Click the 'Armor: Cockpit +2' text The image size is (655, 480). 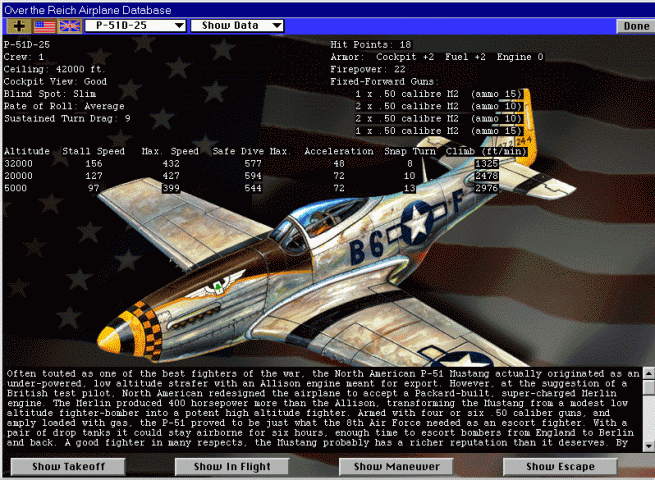tap(382, 57)
